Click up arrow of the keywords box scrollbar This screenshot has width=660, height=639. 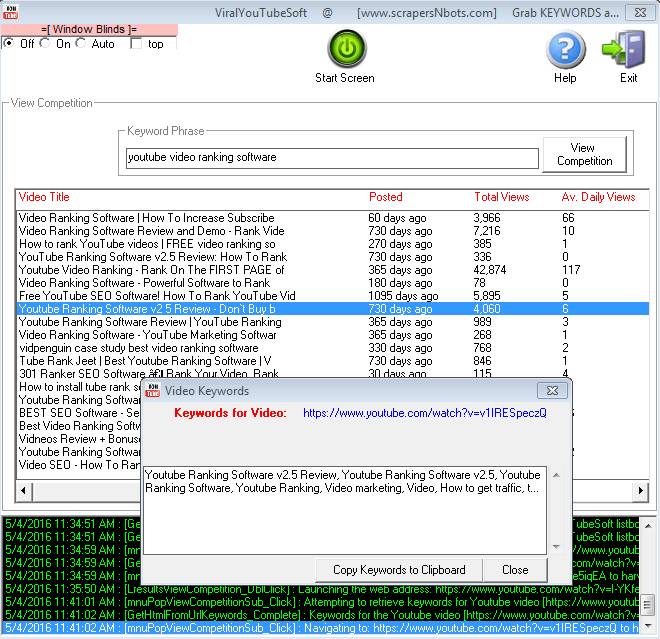pos(556,475)
